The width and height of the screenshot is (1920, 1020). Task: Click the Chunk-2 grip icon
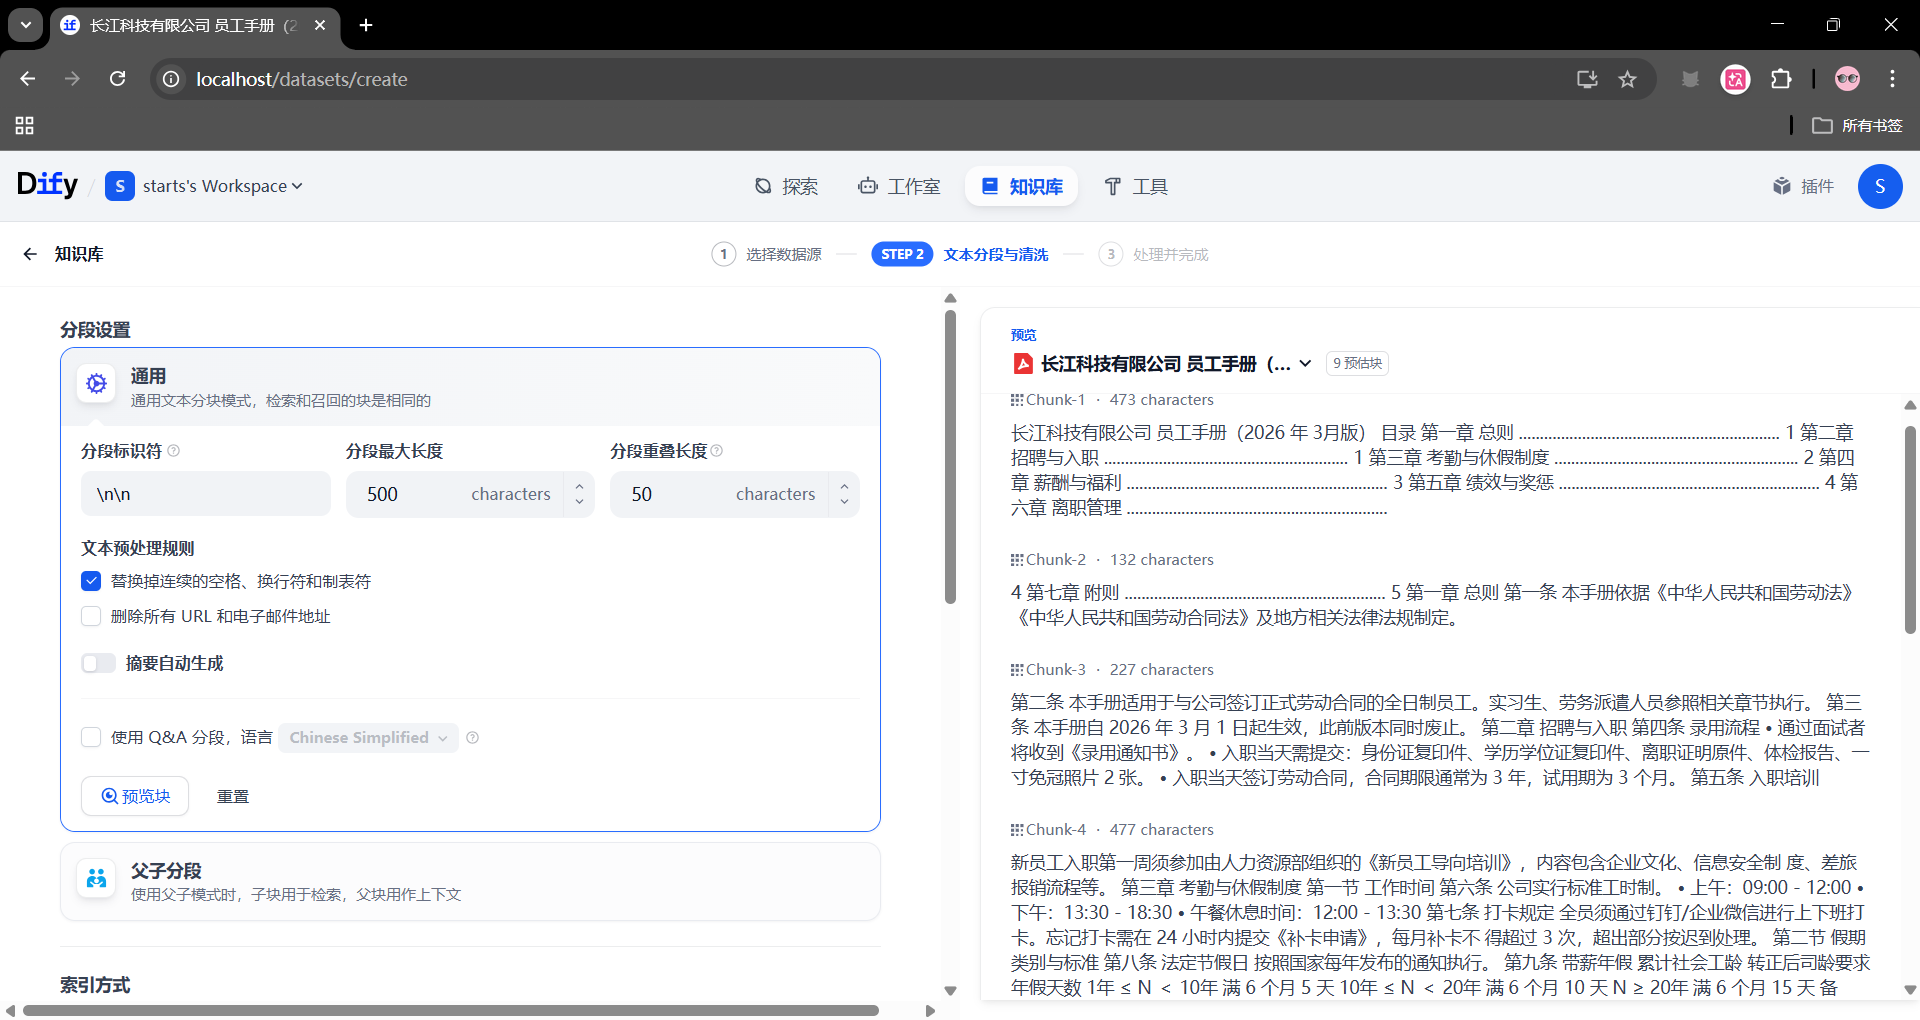[x=1017, y=560]
